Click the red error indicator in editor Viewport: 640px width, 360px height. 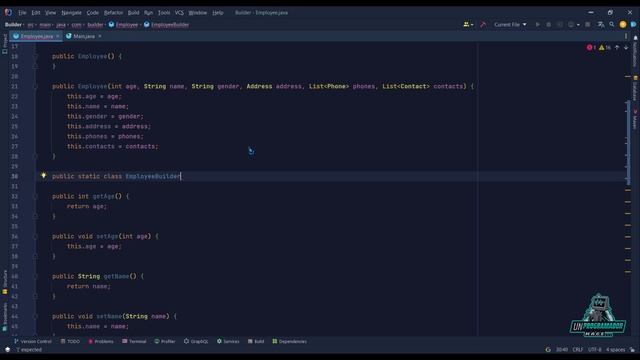point(591,48)
